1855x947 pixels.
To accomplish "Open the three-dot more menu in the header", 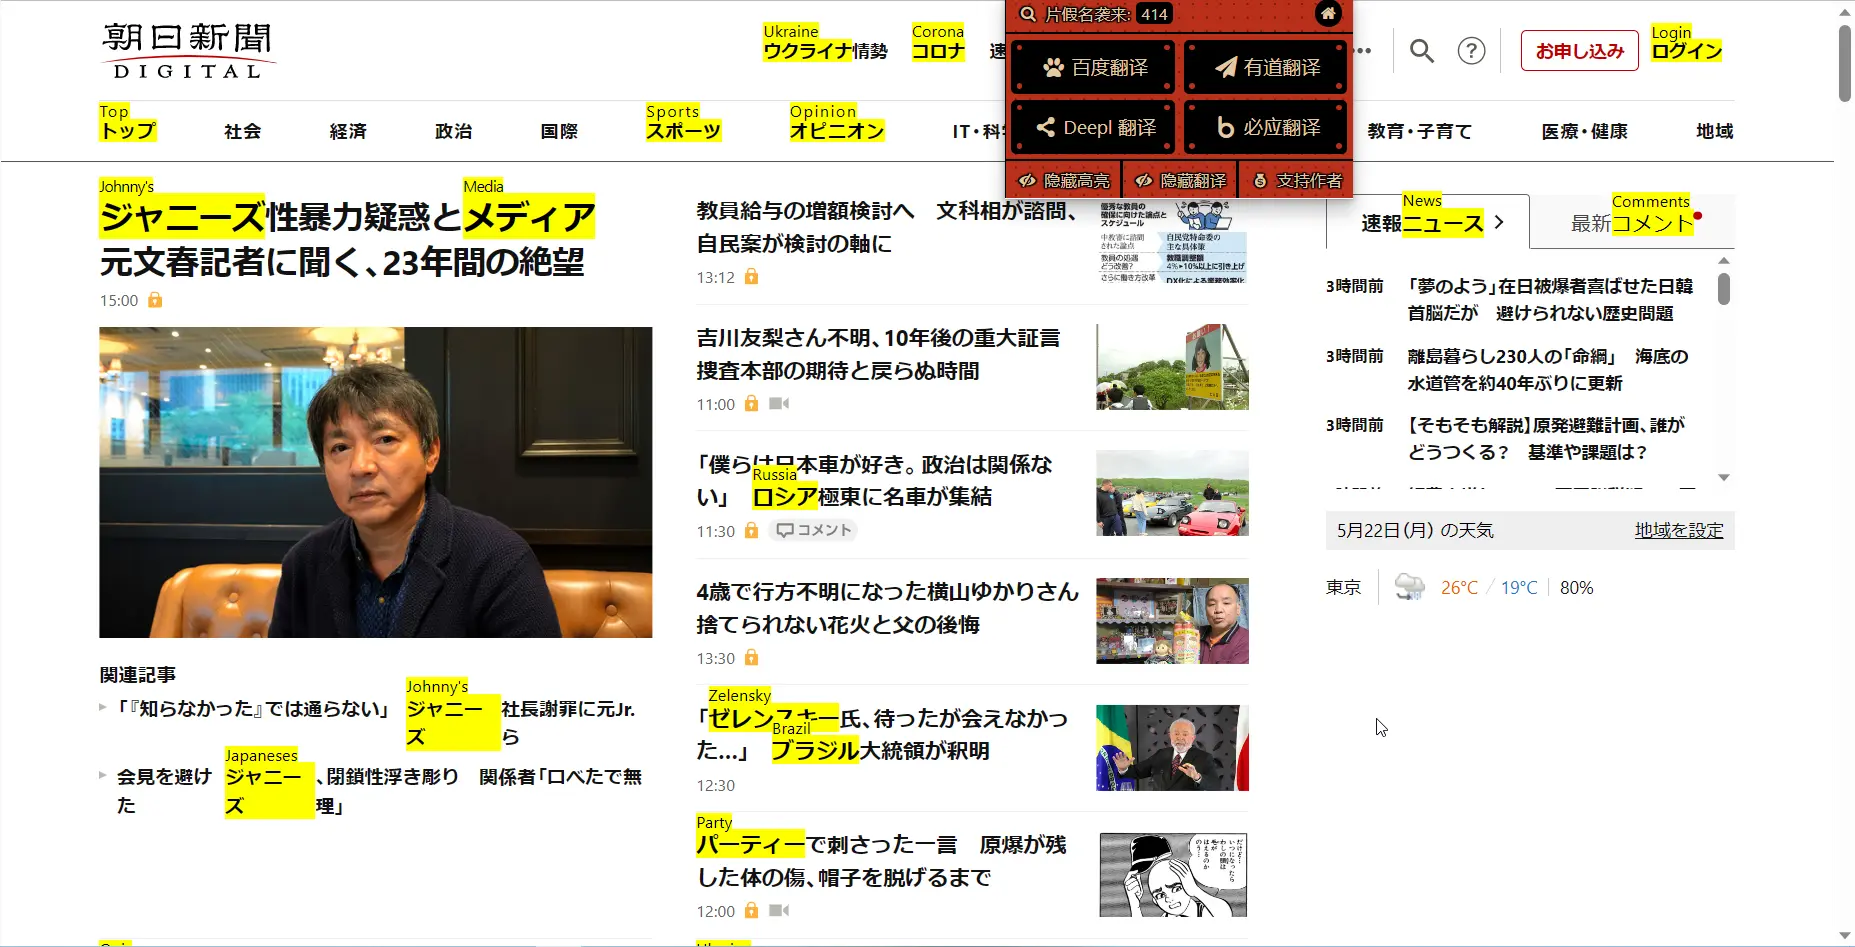I will click(x=1362, y=51).
